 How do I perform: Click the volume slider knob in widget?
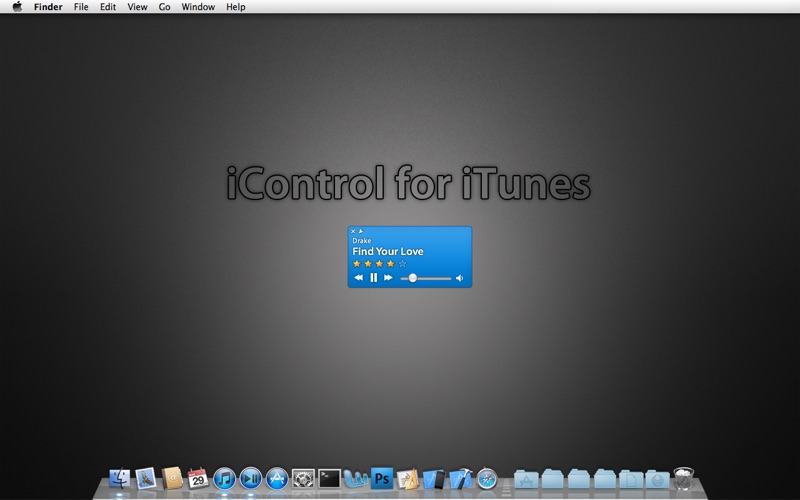(x=413, y=278)
